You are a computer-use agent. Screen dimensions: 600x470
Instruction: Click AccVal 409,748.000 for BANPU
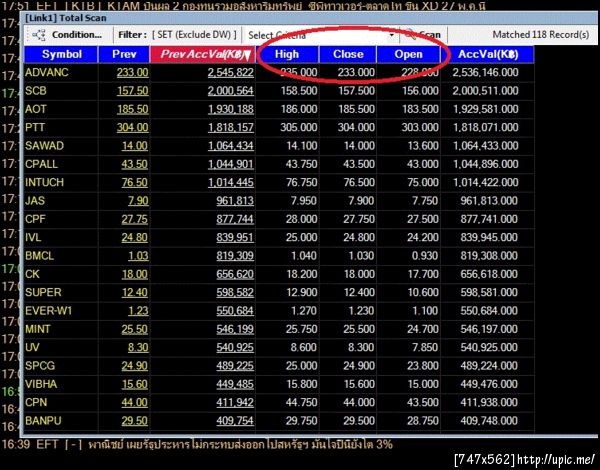click(489, 421)
